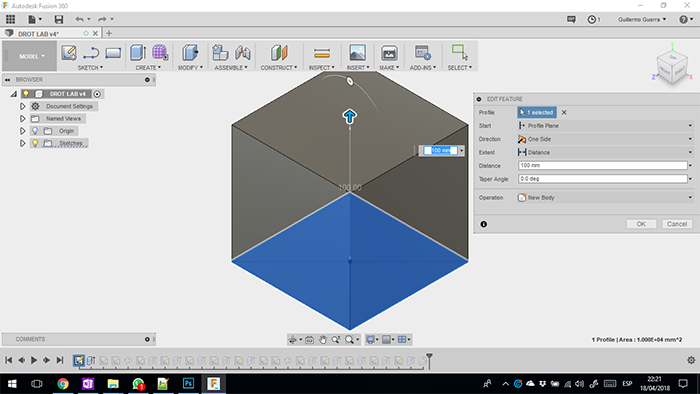
Task: Click the Zoom window navigation icon
Action: click(336, 340)
